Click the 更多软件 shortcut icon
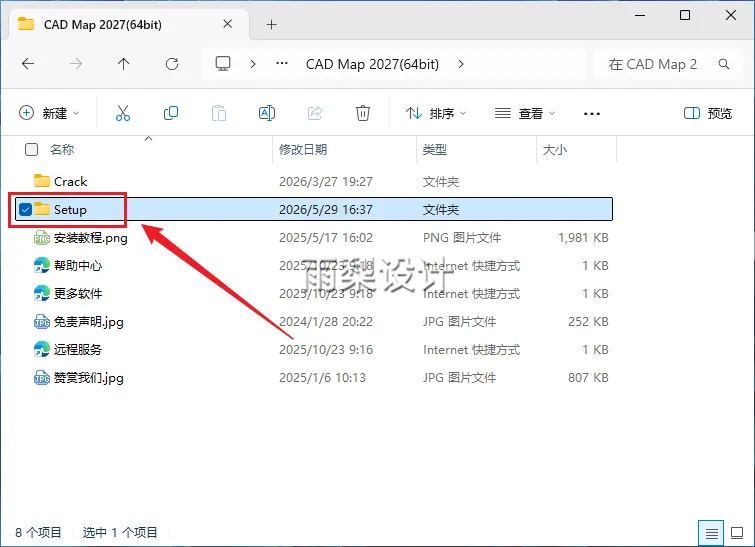Viewport: 755px width, 547px height. (x=42, y=293)
